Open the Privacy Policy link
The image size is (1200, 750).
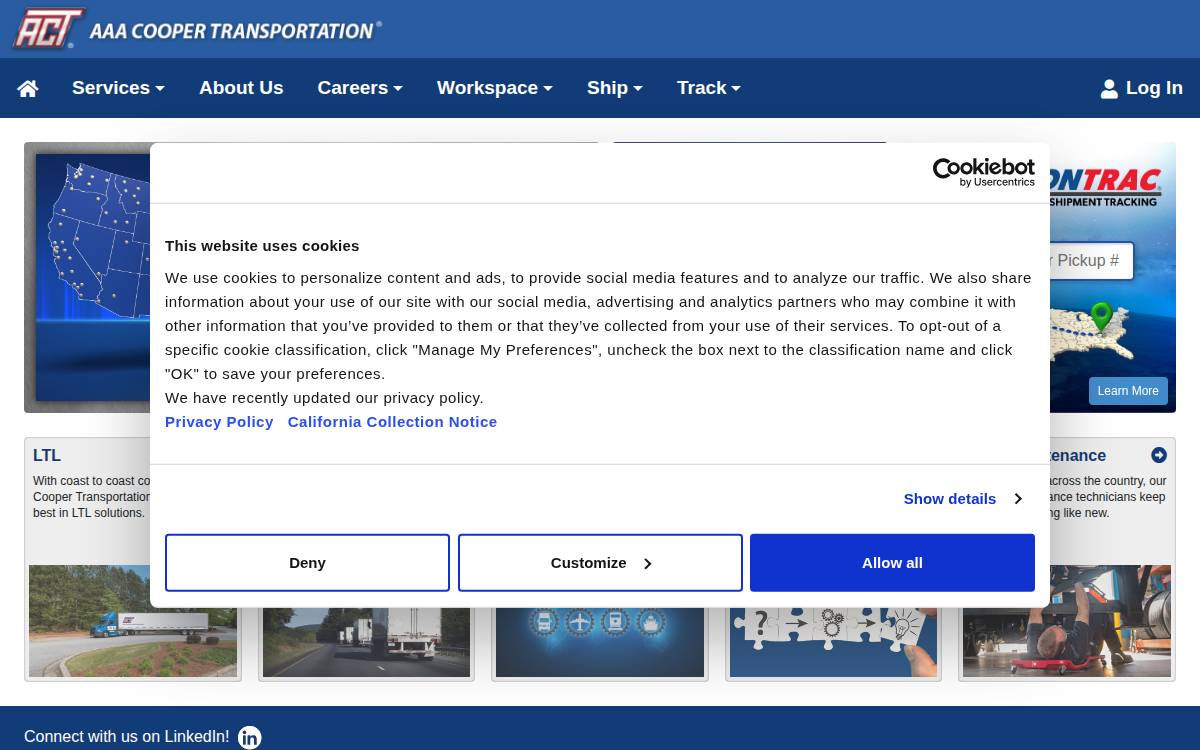[x=219, y=422]
